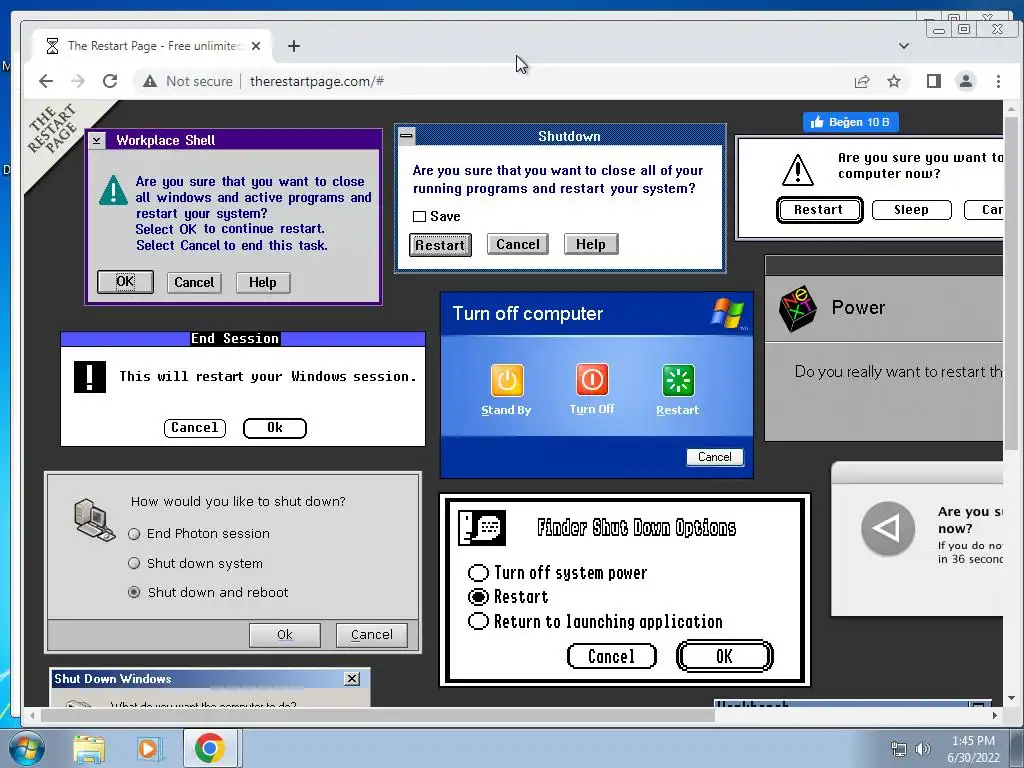Click the vertical page scrollbar thumb
Viewport: 1024px width, 768px height.
[x=1011, y=282]
